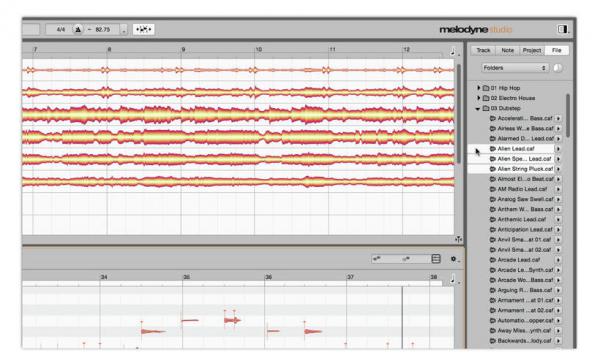The height and width of the screenshot is (363, 600).
Task: Click the Anthem W... Bass.caf play arrow
Action: (558, 209)
